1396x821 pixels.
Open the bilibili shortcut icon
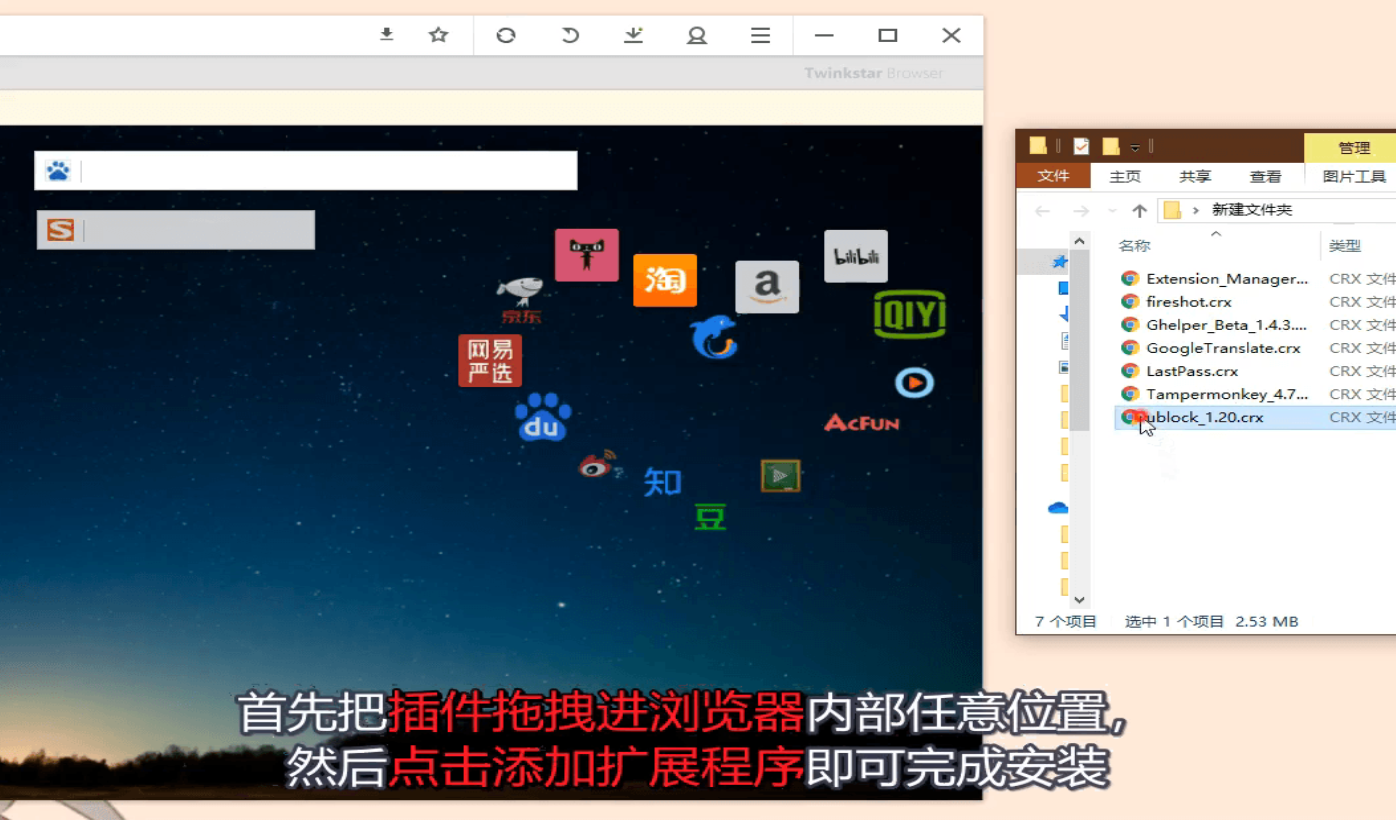855,256
